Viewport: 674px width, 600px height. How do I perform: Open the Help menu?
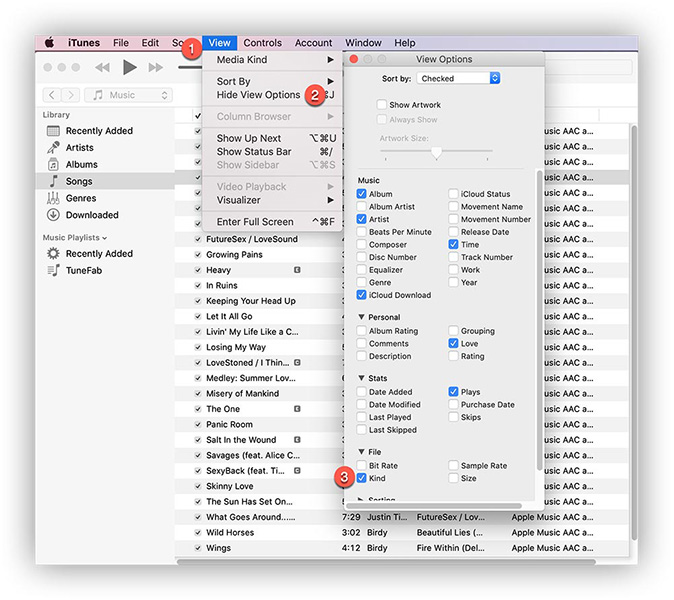[405, 43]
